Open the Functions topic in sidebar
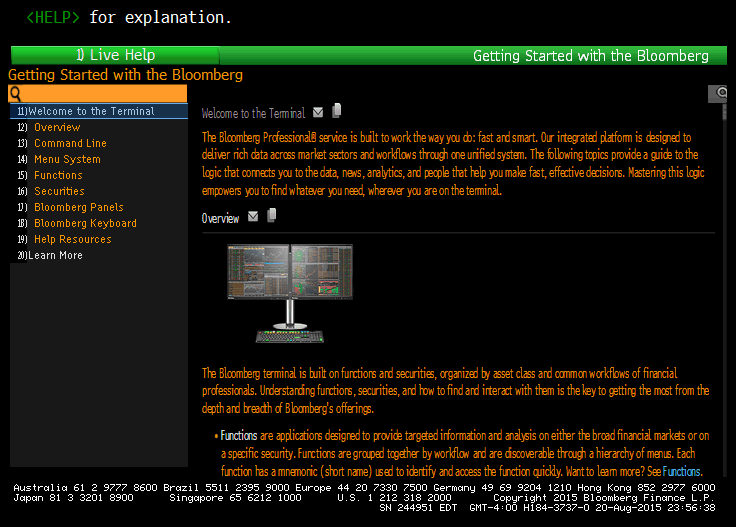Image resolution: width=736 pixels, height=527 pixels. click(x=58, y=175)
